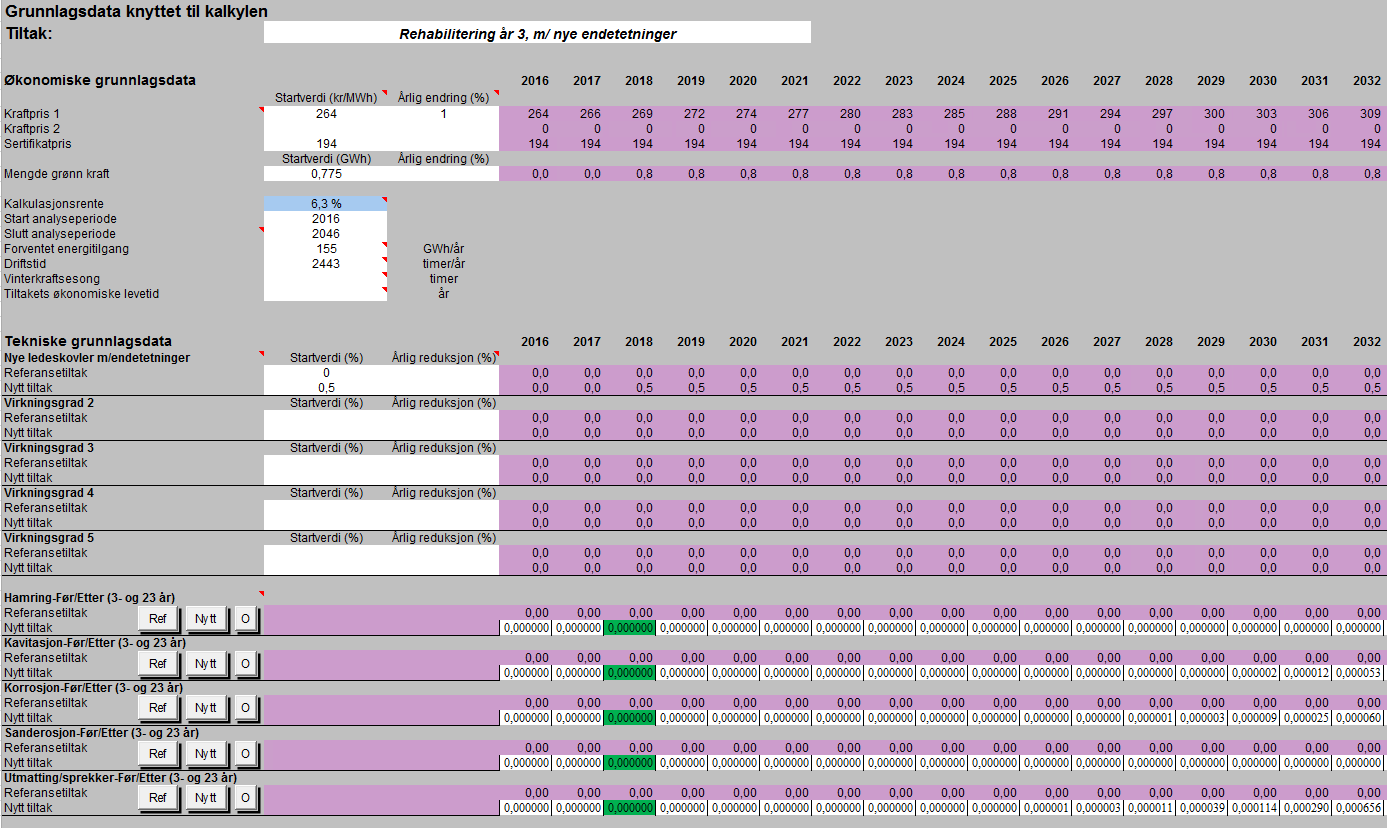The width and height of the screenshot is (1387, 828).
Task: Select the Forventet energitilgang cell 155
Action: click(325, 249)
